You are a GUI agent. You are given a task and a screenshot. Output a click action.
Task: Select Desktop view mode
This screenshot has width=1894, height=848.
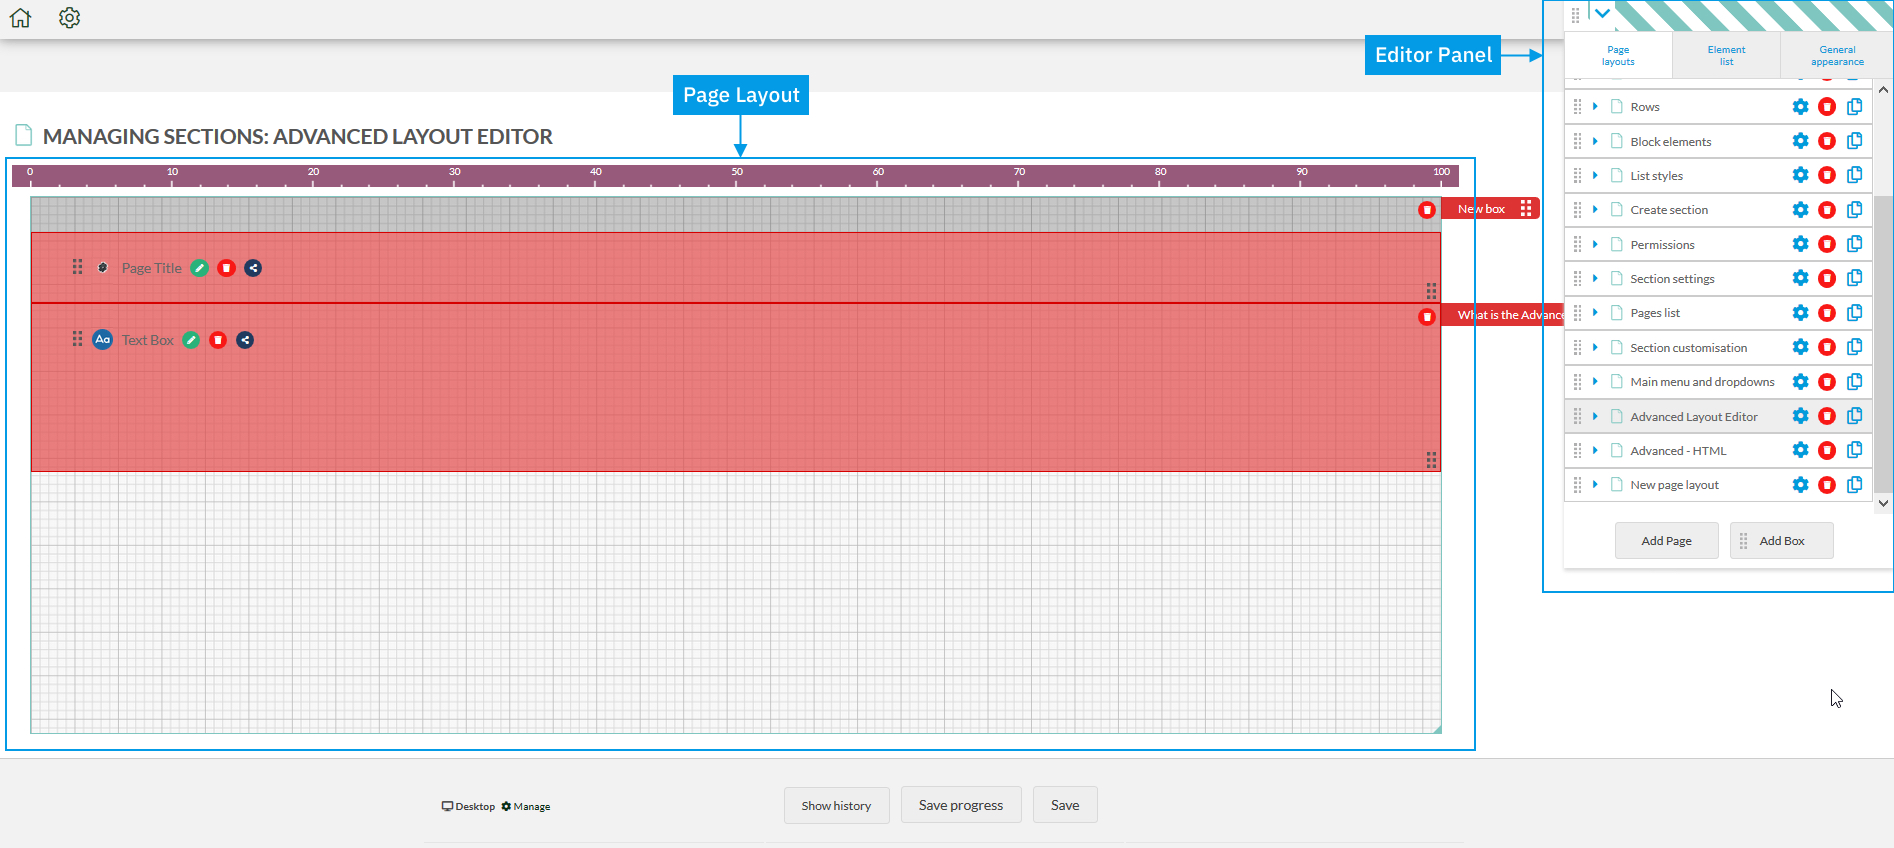point(468,806)
